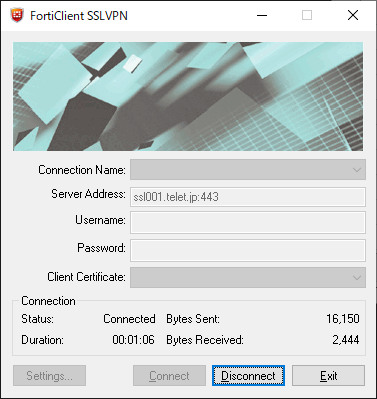Click the bytes received value '2,444'

[346, 340]
